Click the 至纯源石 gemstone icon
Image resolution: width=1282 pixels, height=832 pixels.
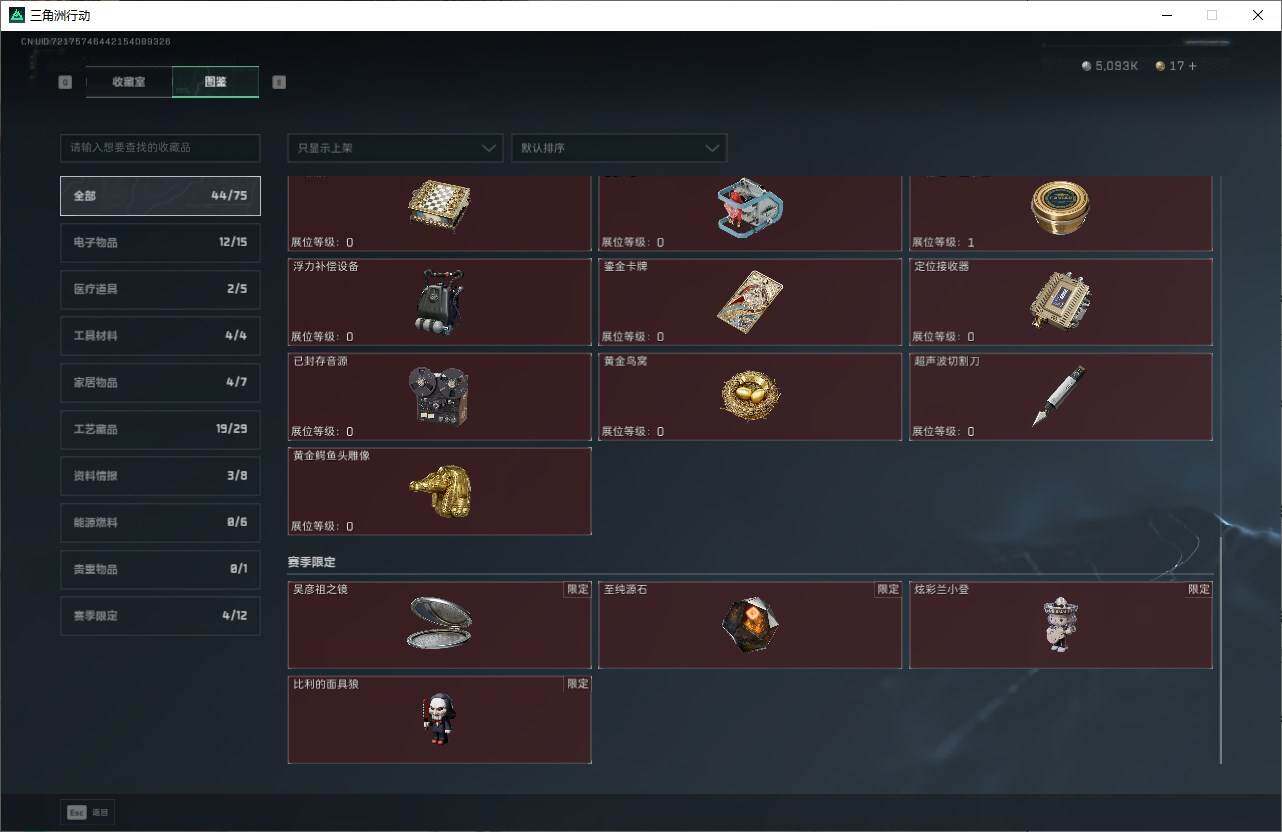tap(750, 626)
